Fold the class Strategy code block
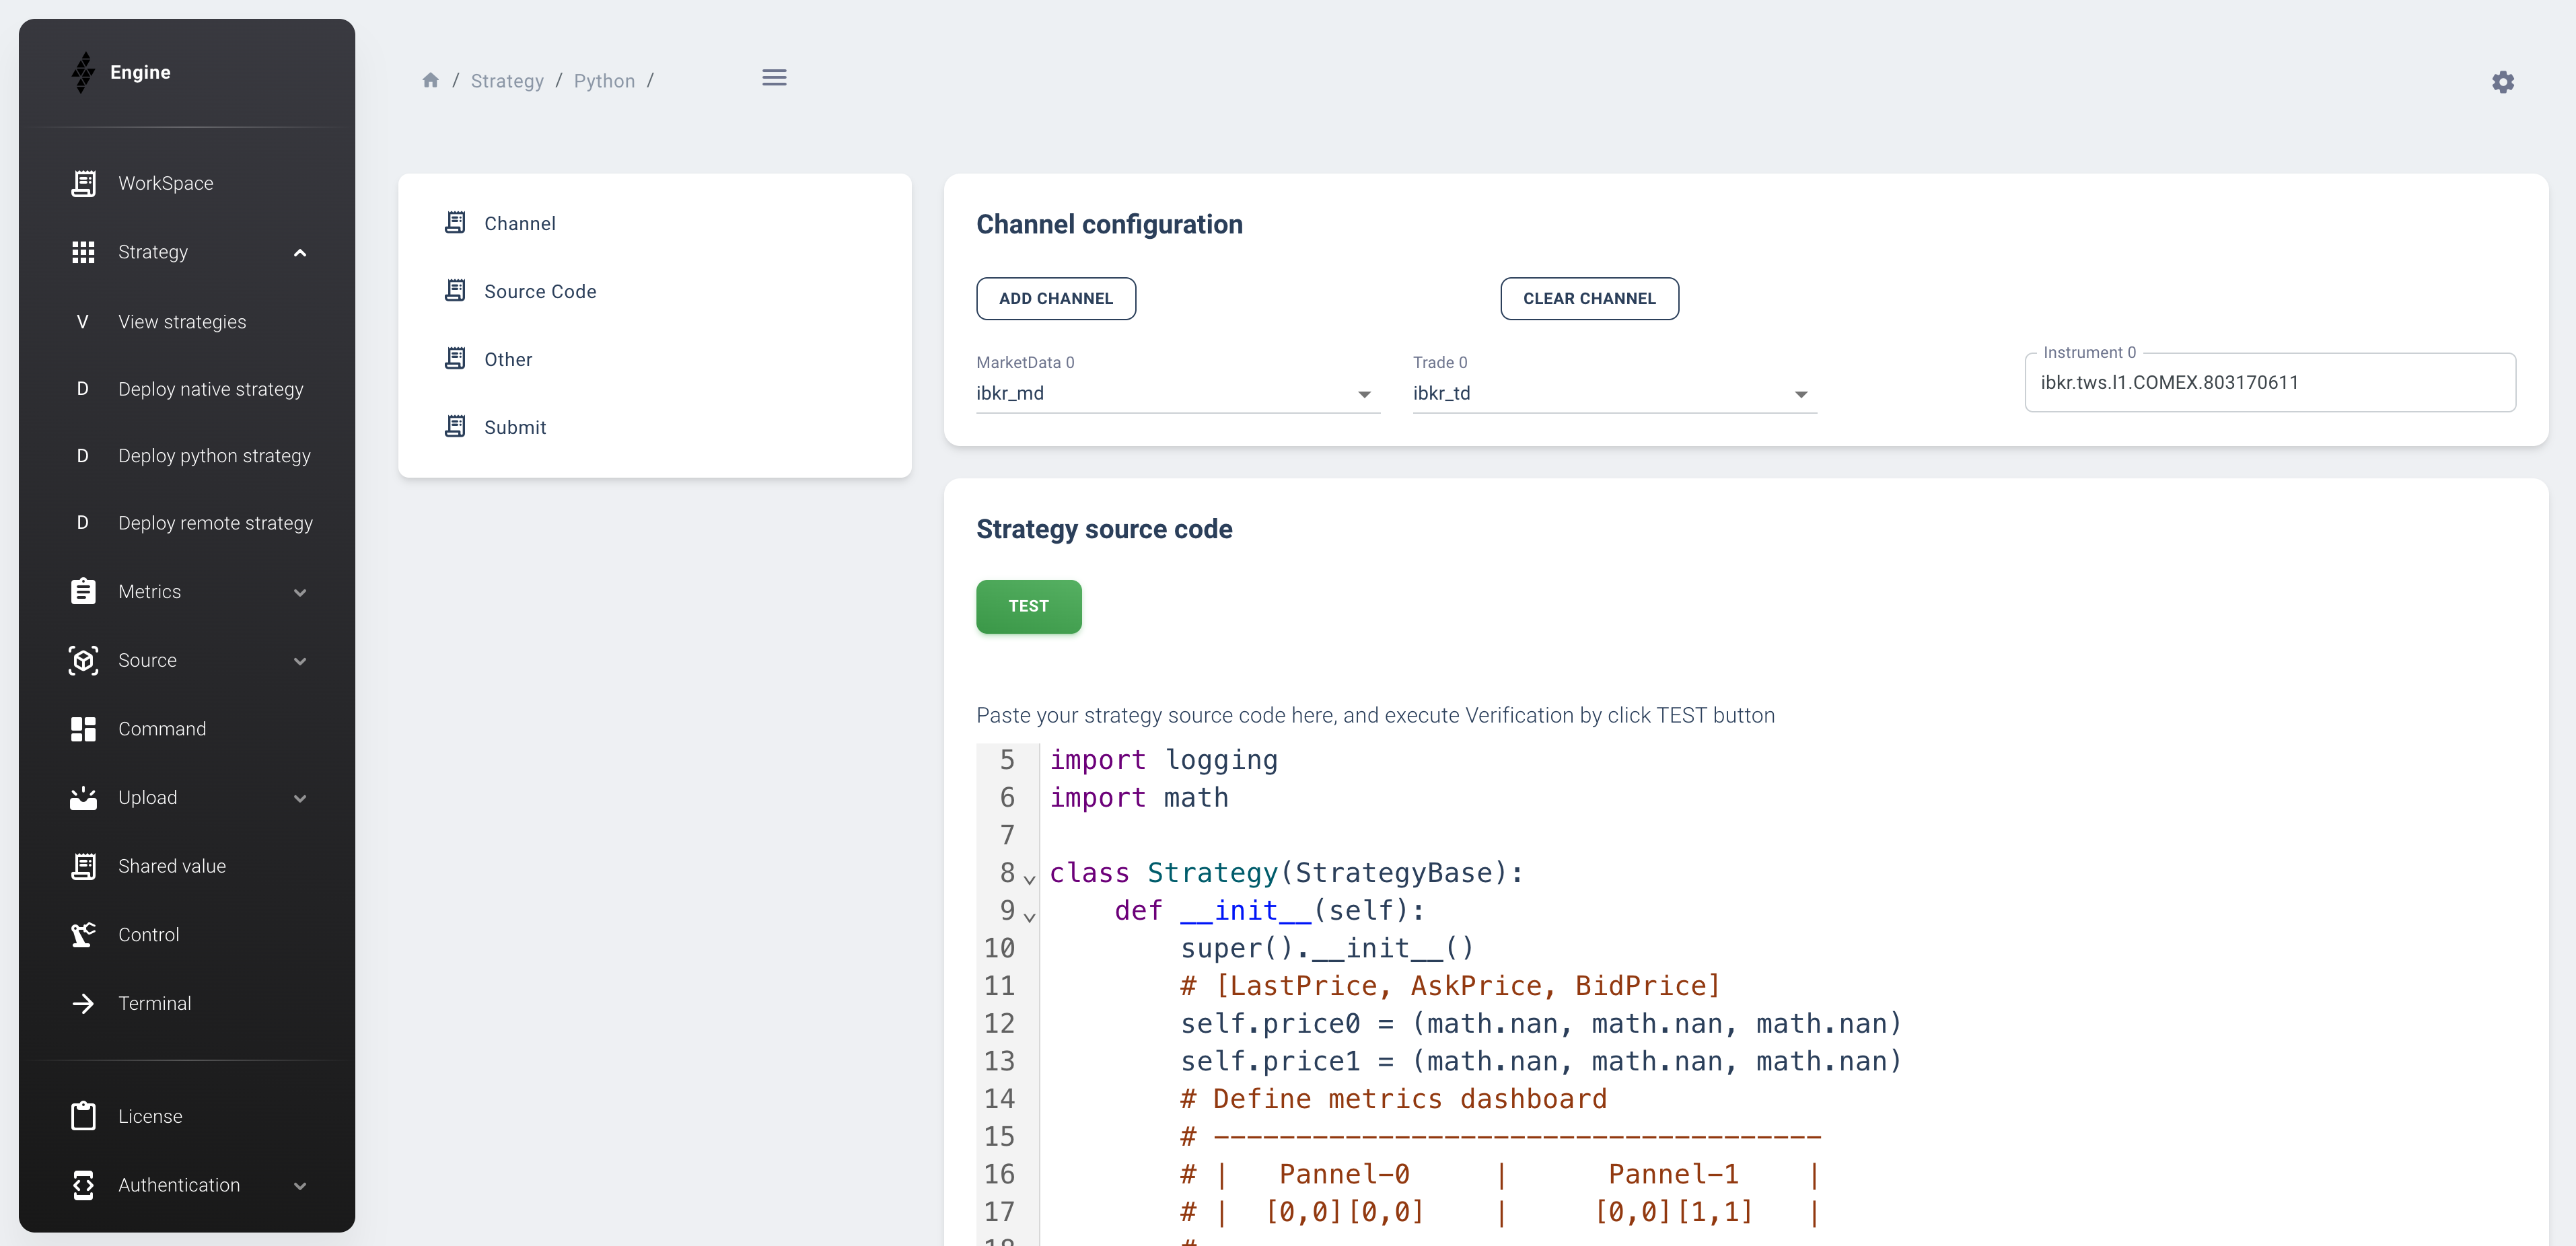Image resolution: width=2576 pixels, height=1246 pixels. pos(1029,879)
